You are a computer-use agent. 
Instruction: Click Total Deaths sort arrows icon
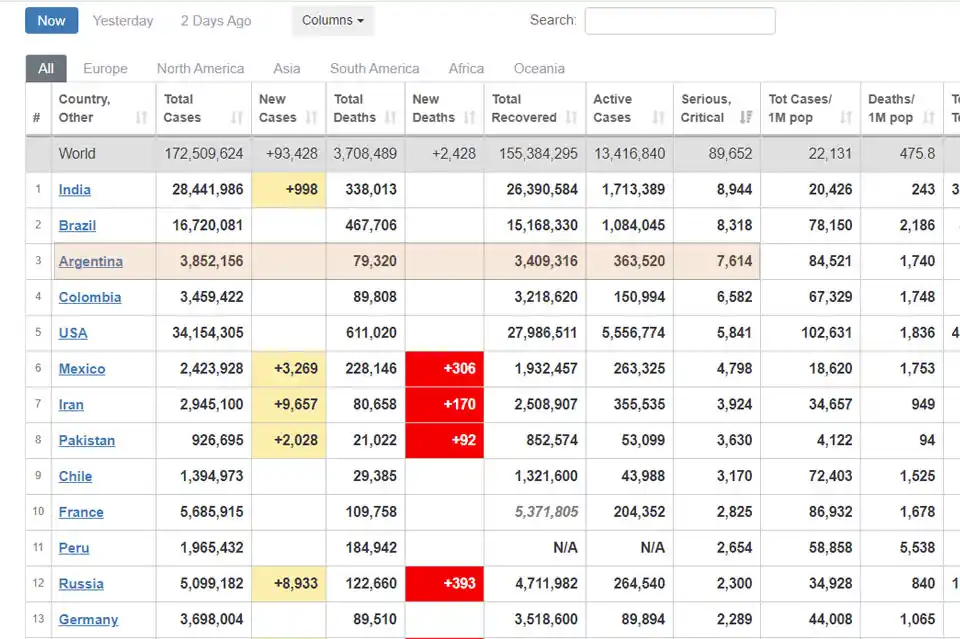390,118
